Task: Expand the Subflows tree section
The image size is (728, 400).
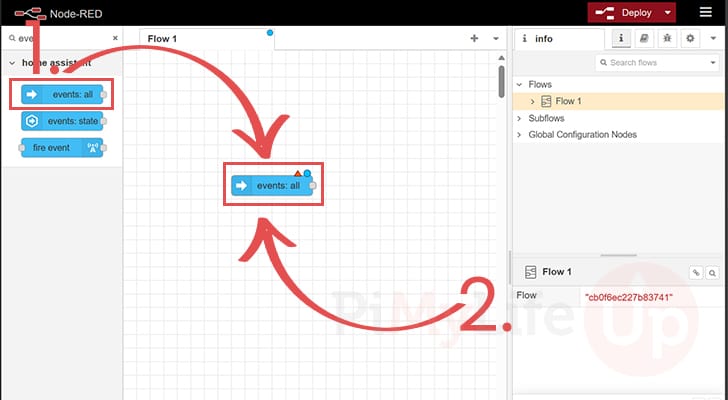Action: pyautogui.click(x=519, y=118)
